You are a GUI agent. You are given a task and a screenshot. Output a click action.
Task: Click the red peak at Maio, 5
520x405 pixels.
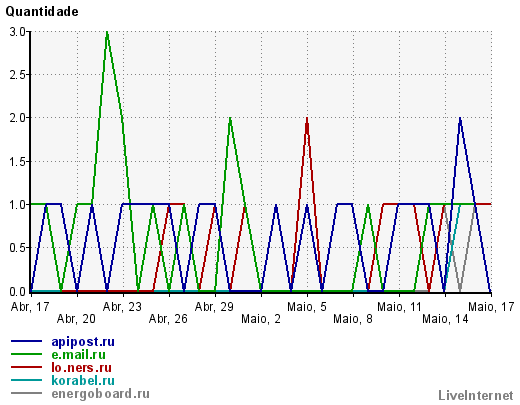pos(307,118)
